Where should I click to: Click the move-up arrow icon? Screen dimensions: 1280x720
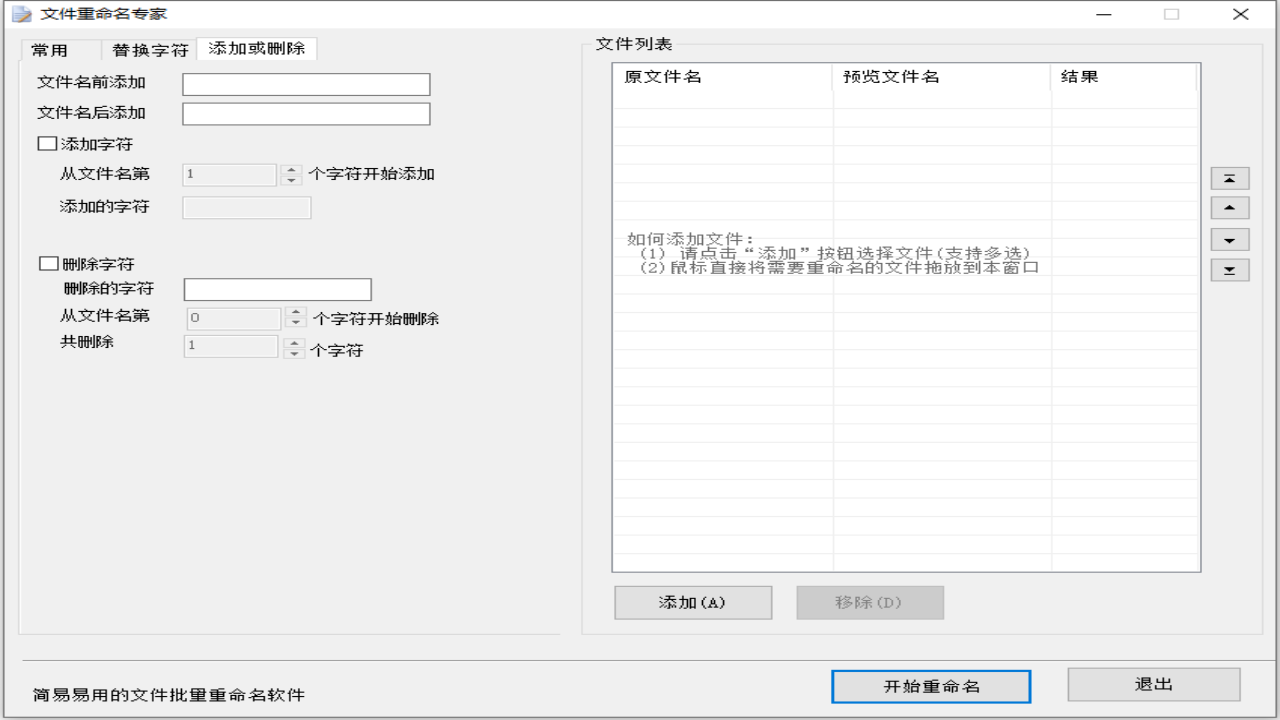[x=1229, y=207]
